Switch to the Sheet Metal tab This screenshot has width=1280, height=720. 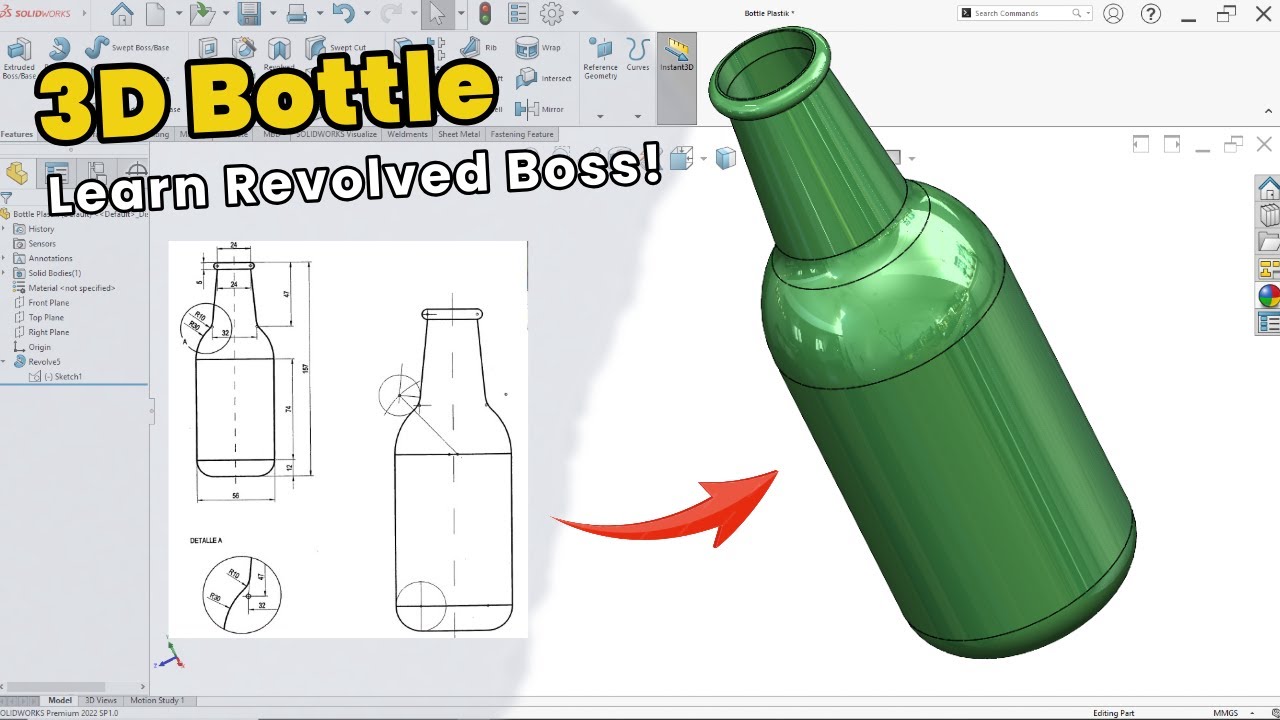point(459,134)
